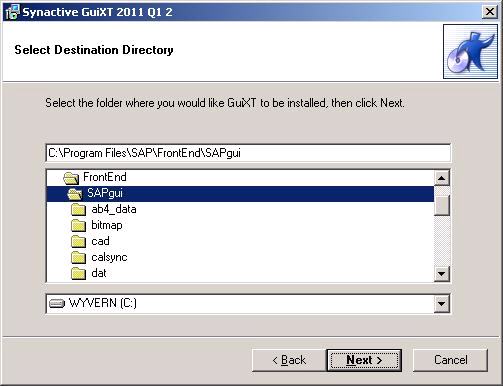This screenshot has height=386, width=503.
Task: Click the Next button
Action: point(364,360)
